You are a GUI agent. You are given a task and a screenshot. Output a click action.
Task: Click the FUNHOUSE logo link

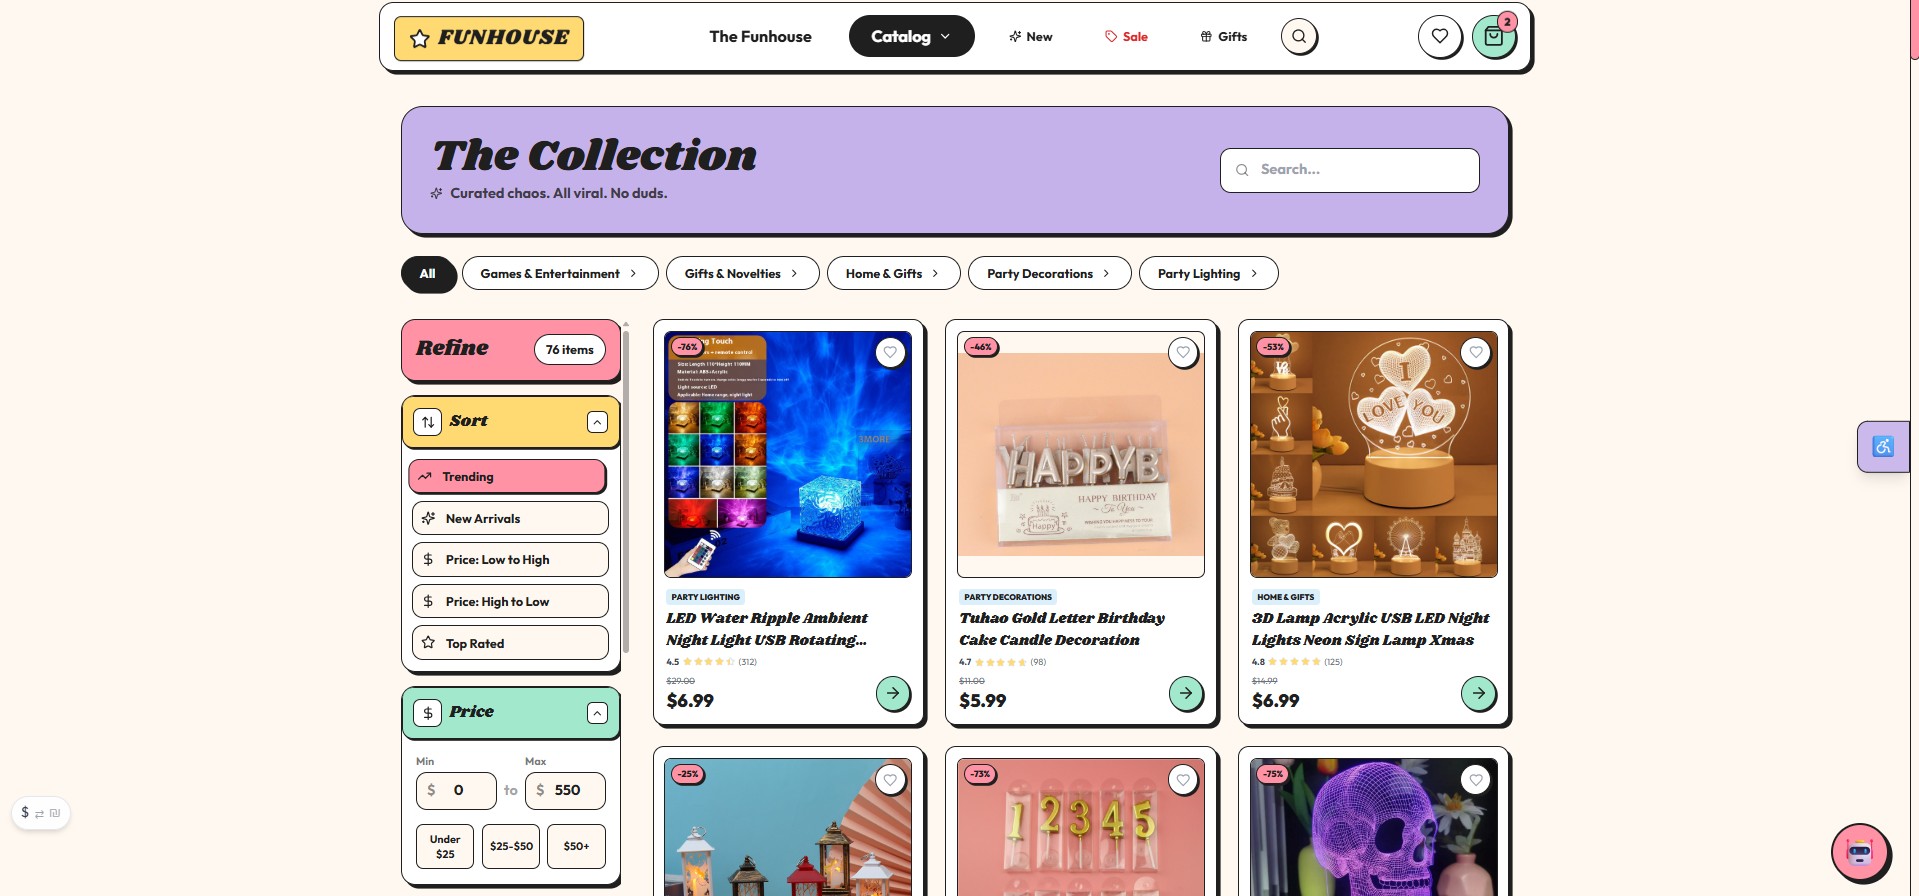tap(489, 38)
